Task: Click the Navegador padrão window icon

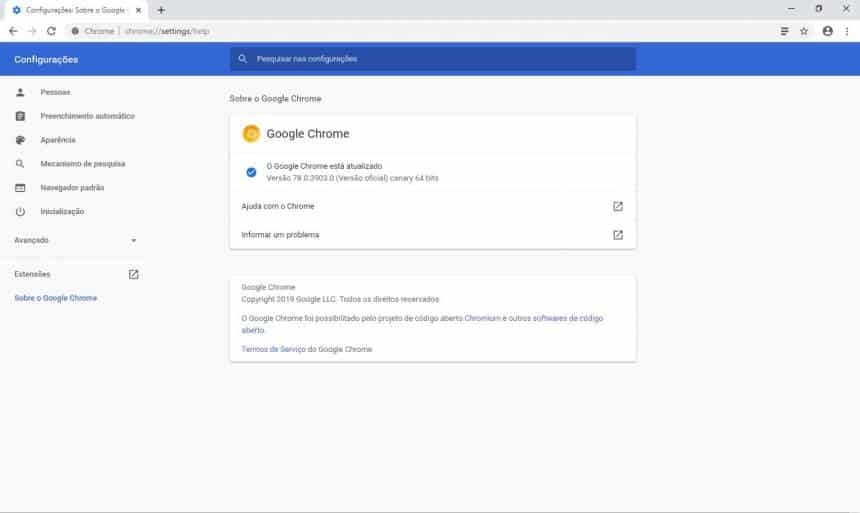Action: click(20, 188)
